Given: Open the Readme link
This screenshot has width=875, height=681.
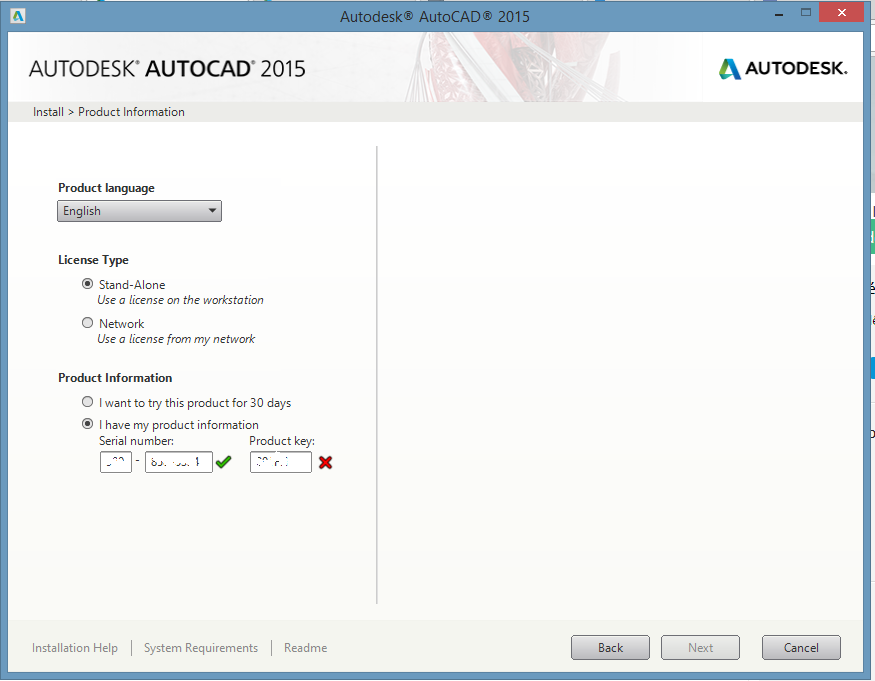Looking at the screenshot, I should tap(305, 648).
